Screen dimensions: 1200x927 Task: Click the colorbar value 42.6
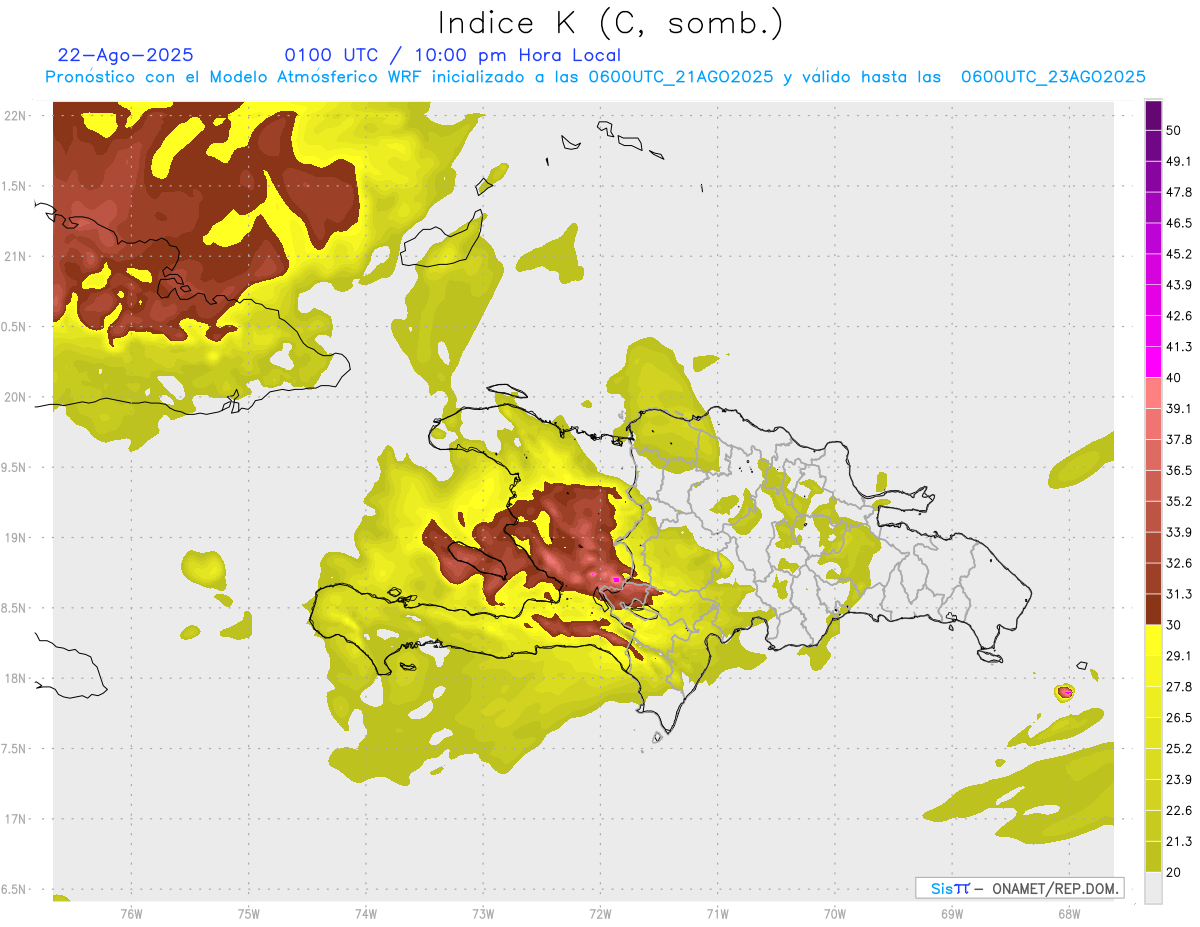[x=1179, y=316]
